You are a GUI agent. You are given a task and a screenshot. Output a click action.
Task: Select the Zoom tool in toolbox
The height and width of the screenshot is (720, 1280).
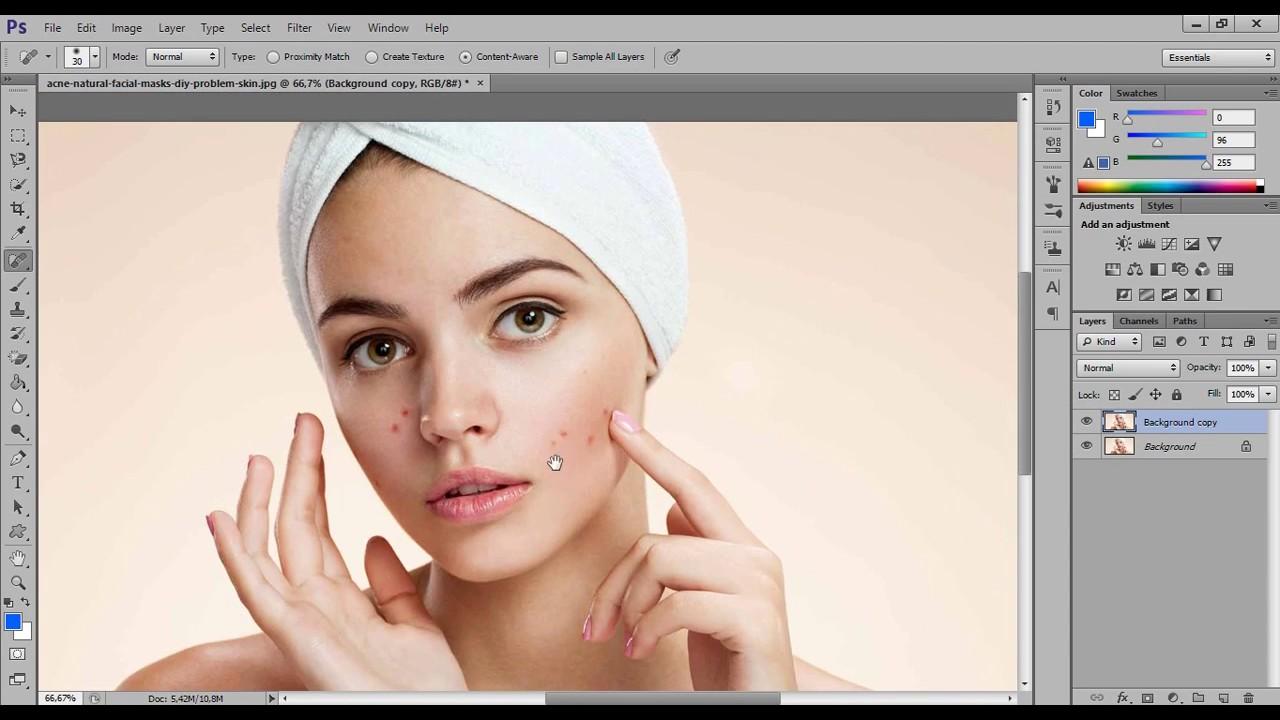coord(18,582)
